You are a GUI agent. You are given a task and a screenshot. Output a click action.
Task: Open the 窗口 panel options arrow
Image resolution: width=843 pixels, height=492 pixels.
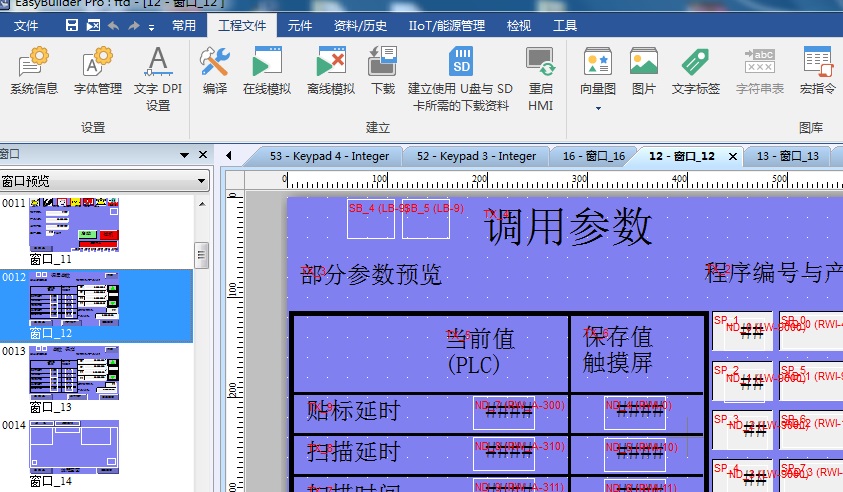(184, 155)
